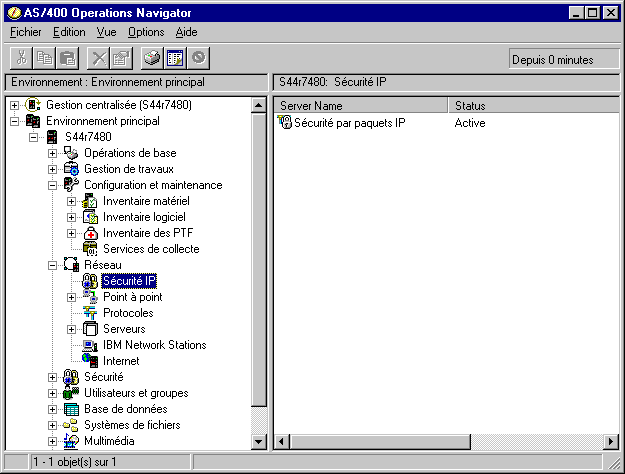
Task: Open the Vue menu
Action: click(x=106, y=32)
